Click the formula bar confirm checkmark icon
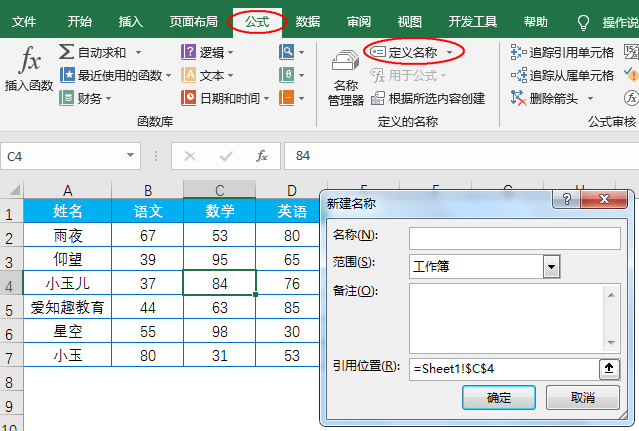Image resolution: width=639 pixels, height=431 pixels. coord(226,156)
